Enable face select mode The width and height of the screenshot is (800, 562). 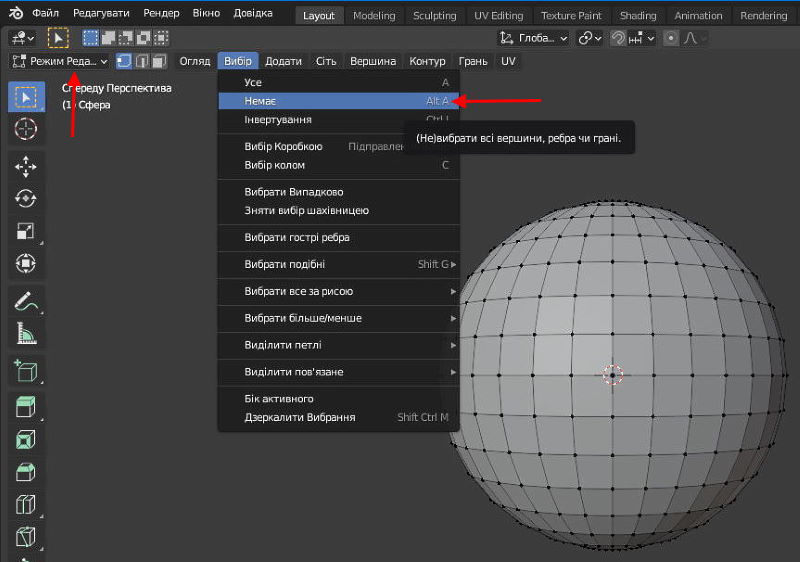click(159, 61)
